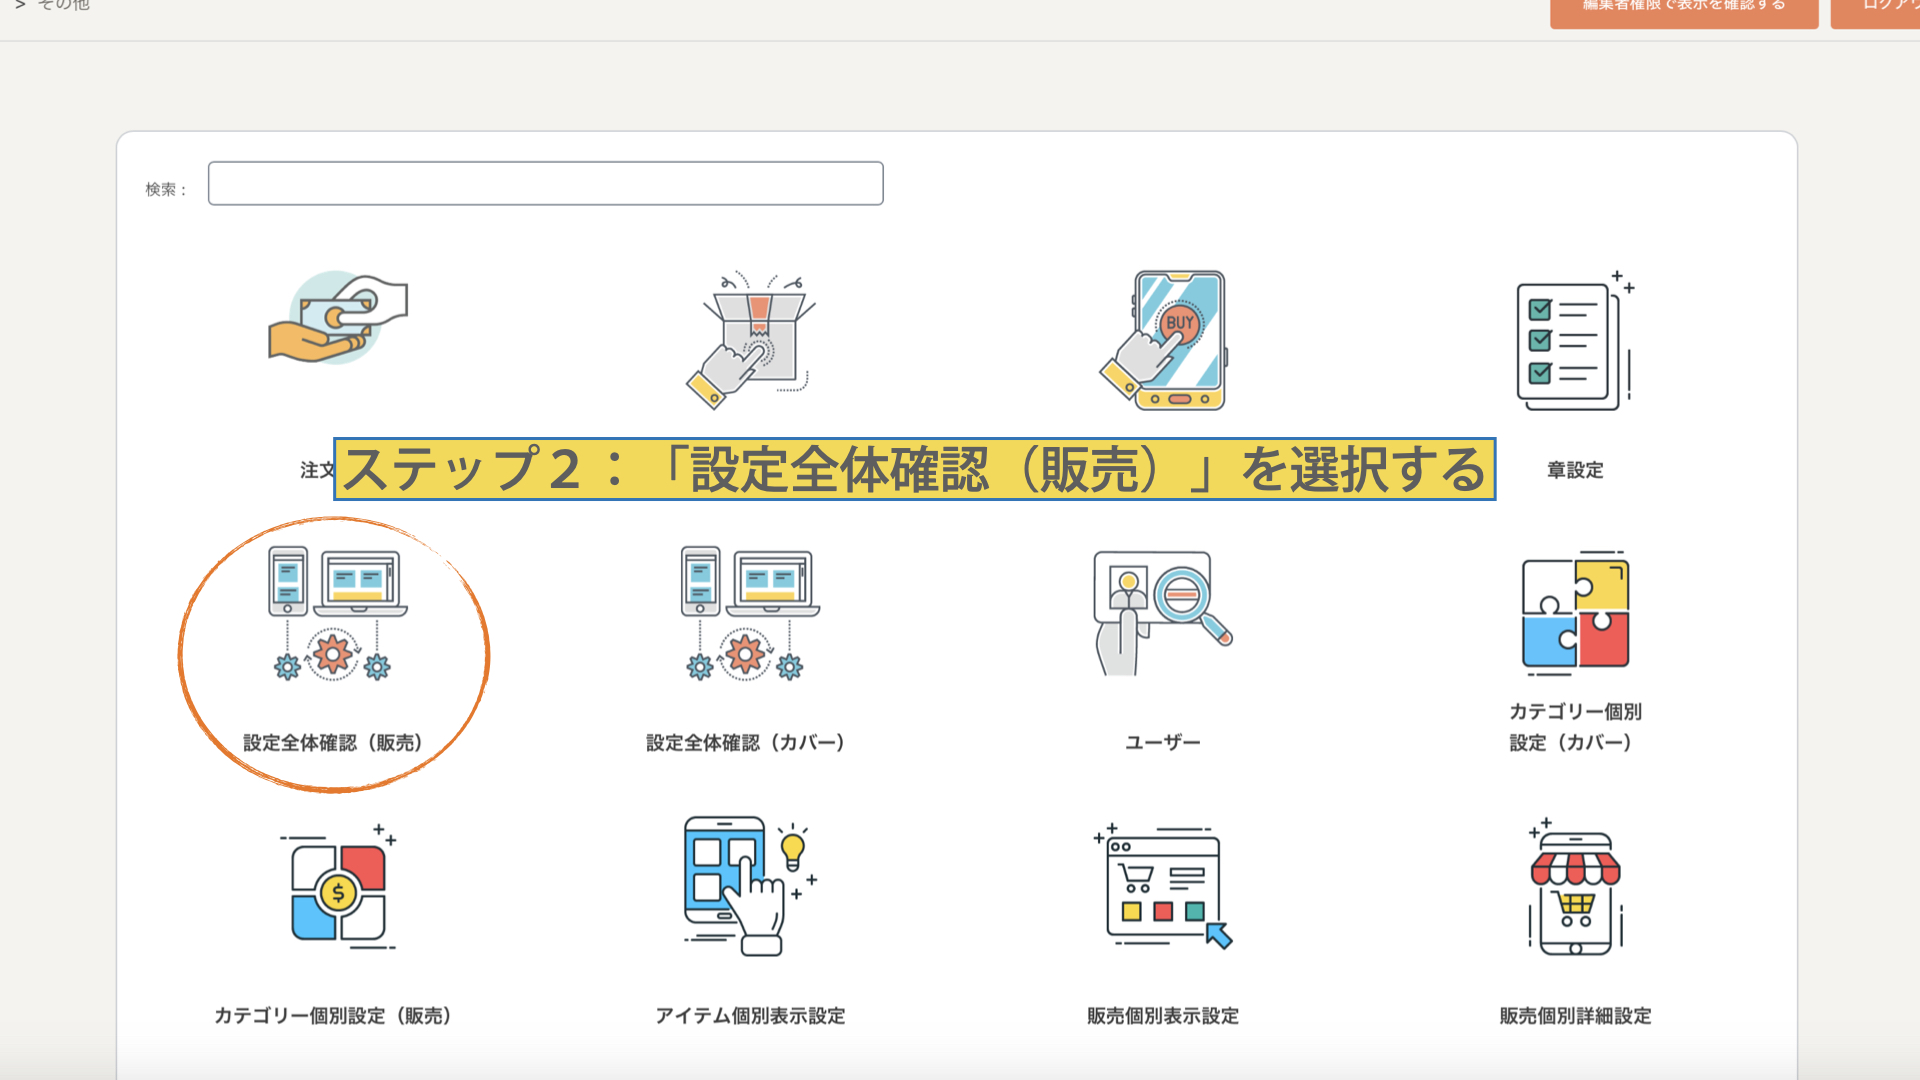The image size is (1920, 1080).
Task: Open 販売個別詳細設定 store phone icon
Action: [1575, 888]
